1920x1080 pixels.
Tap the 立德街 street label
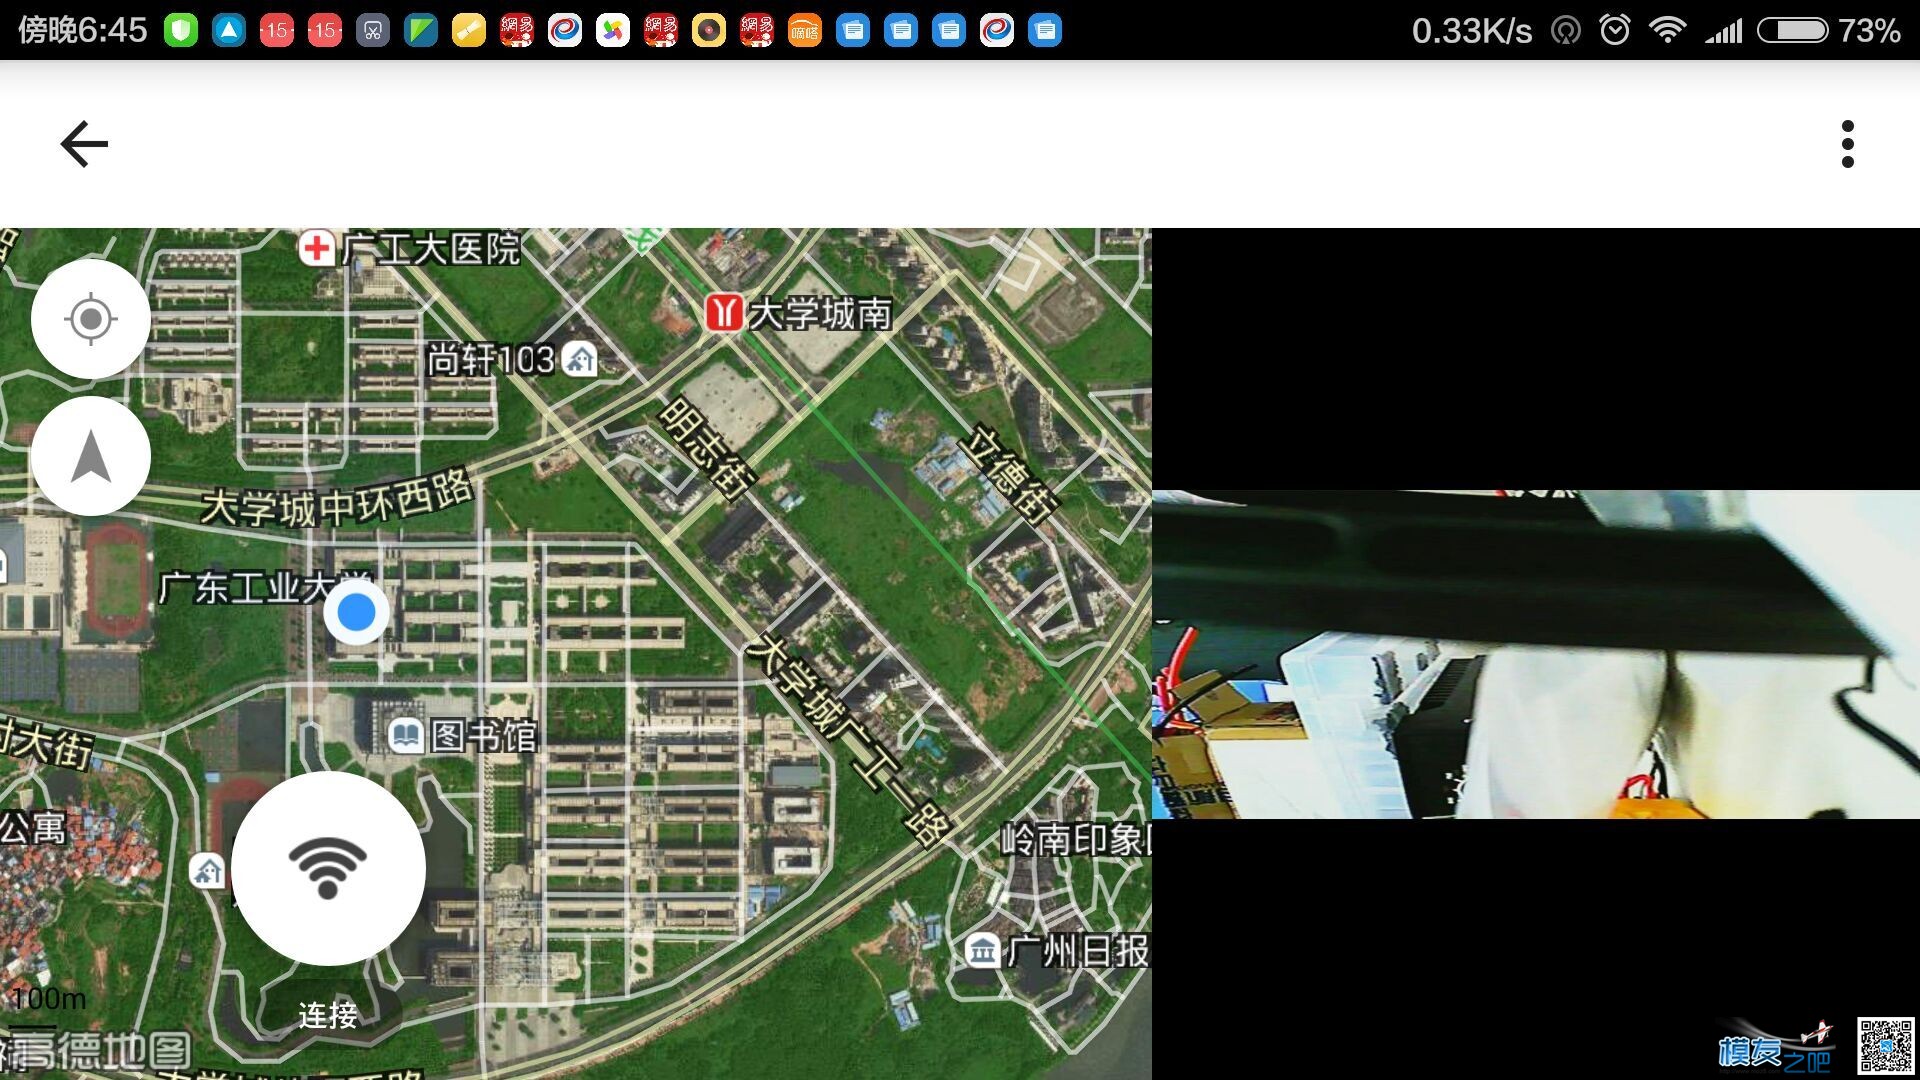[1008, 474]
